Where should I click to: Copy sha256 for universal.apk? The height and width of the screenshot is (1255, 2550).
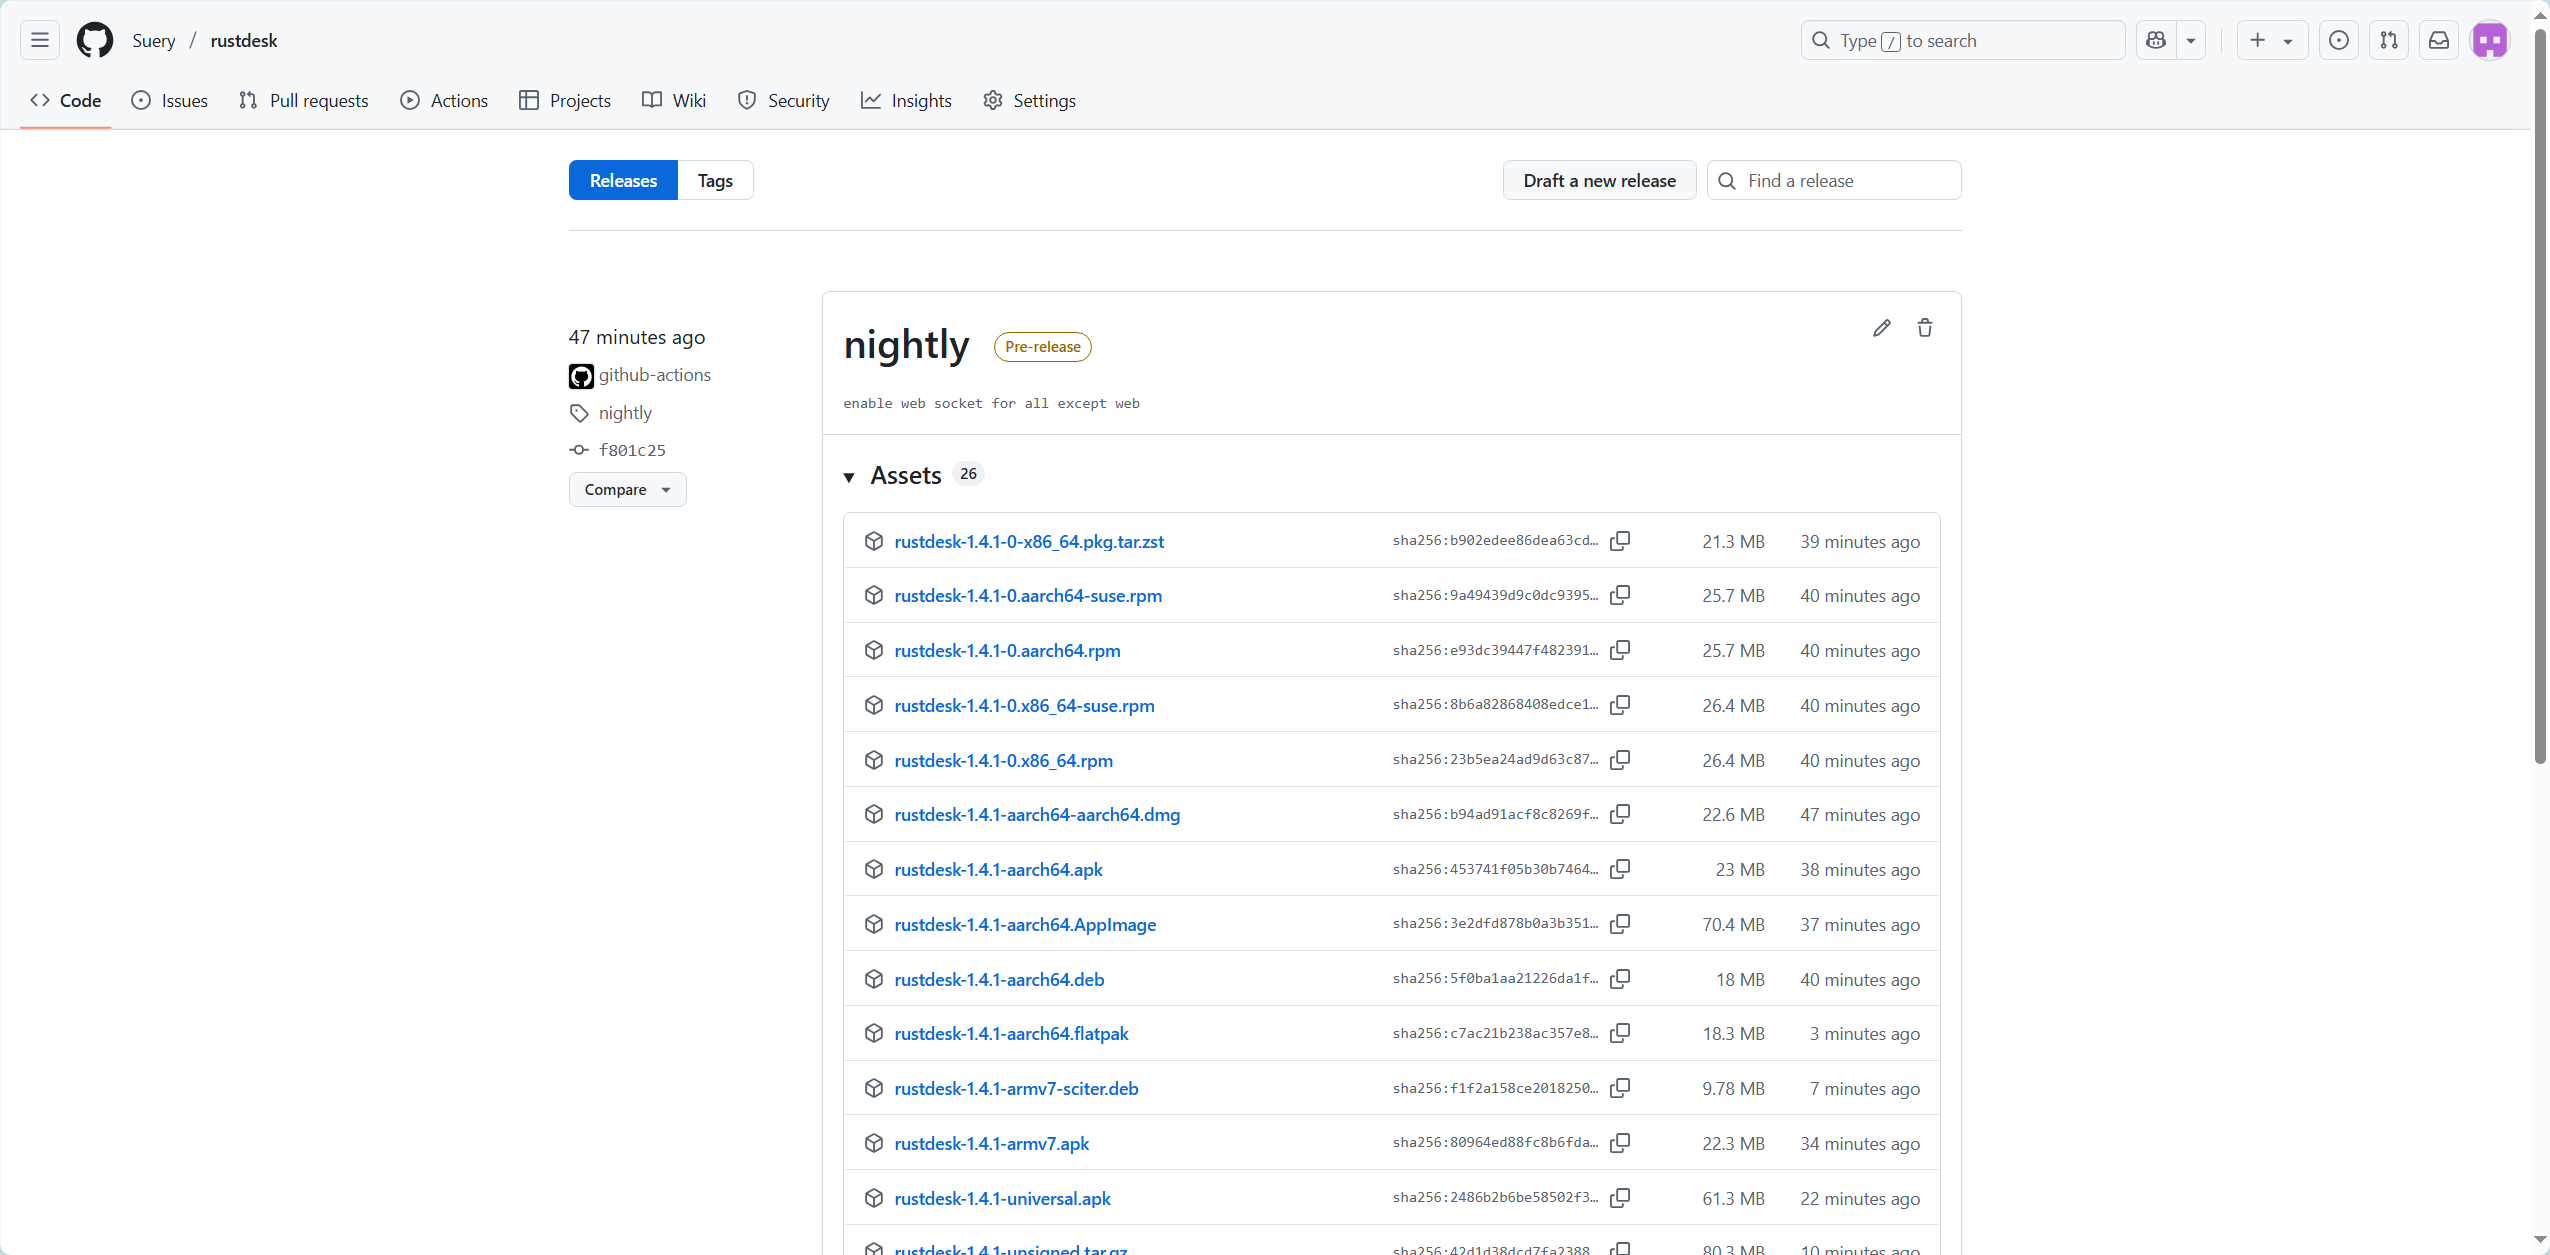coord(1620,1198)
